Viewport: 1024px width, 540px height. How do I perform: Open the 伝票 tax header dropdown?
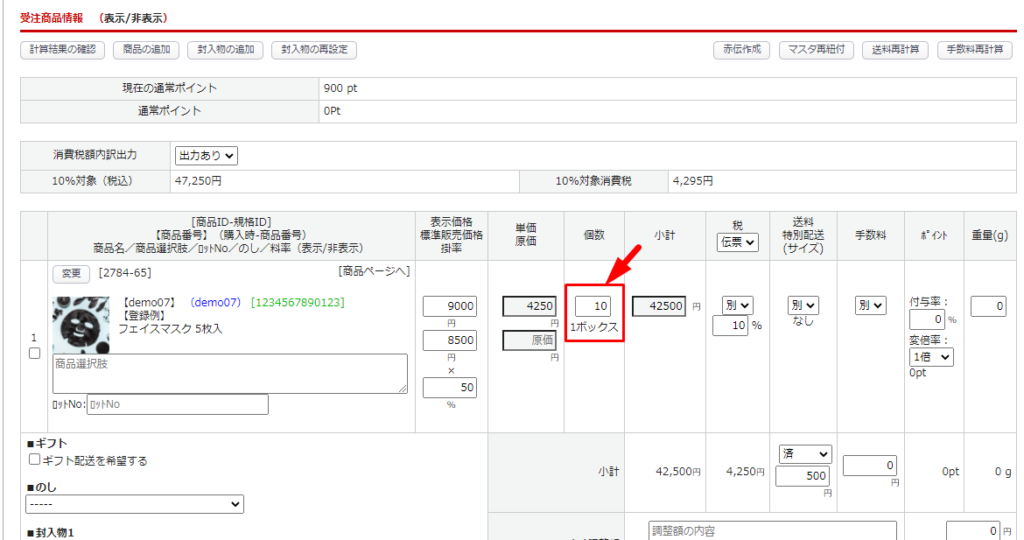pyautogui.click(x=737, y=242)
